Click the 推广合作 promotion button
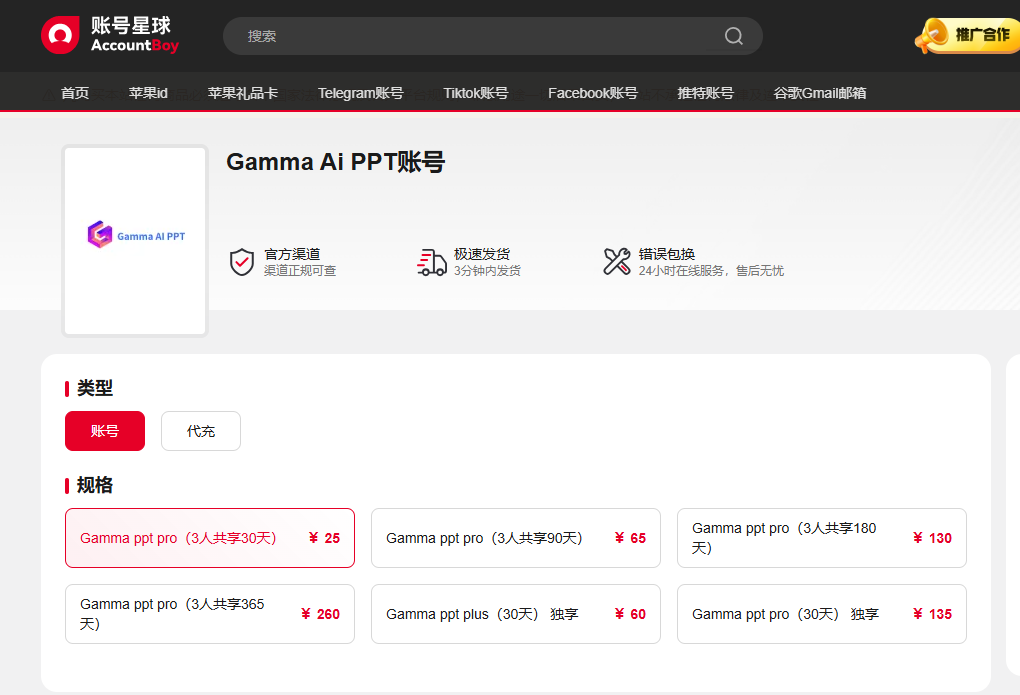 pyautogui.click(x=967, y=36)
